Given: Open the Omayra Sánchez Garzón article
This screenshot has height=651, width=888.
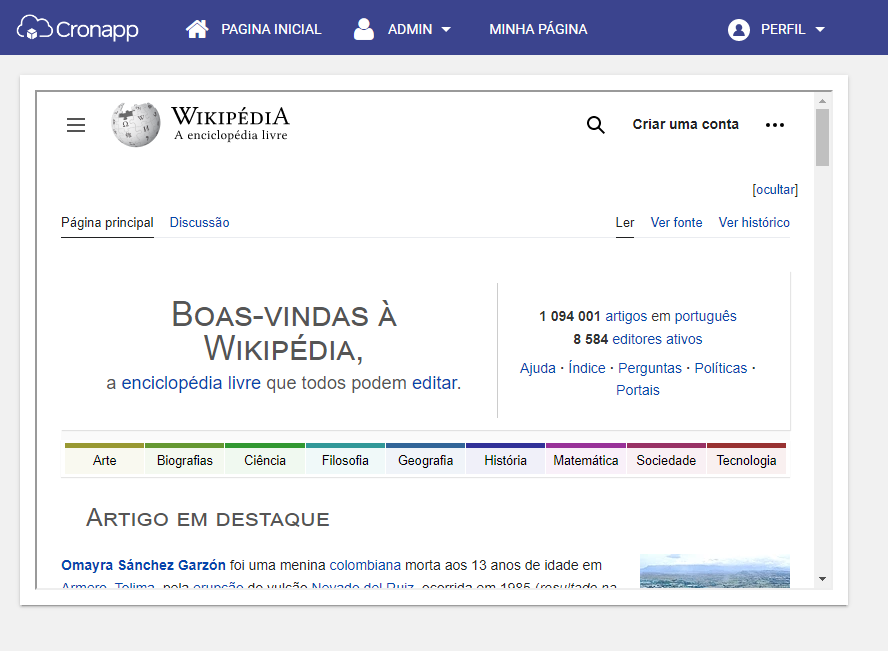Looking at the screenshot, I should [x=143, y=565].
